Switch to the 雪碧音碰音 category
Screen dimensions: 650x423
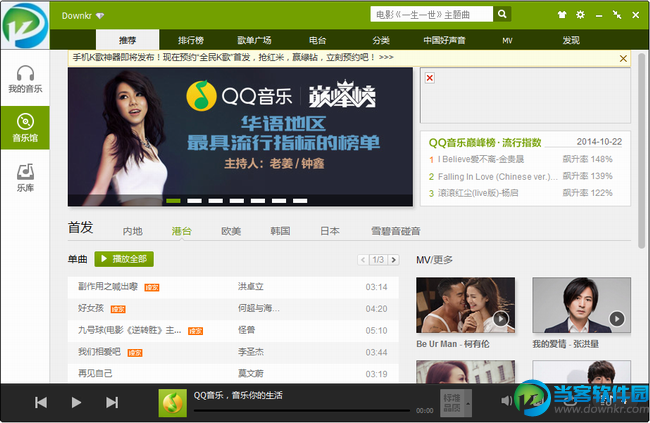tap(395, 231)
